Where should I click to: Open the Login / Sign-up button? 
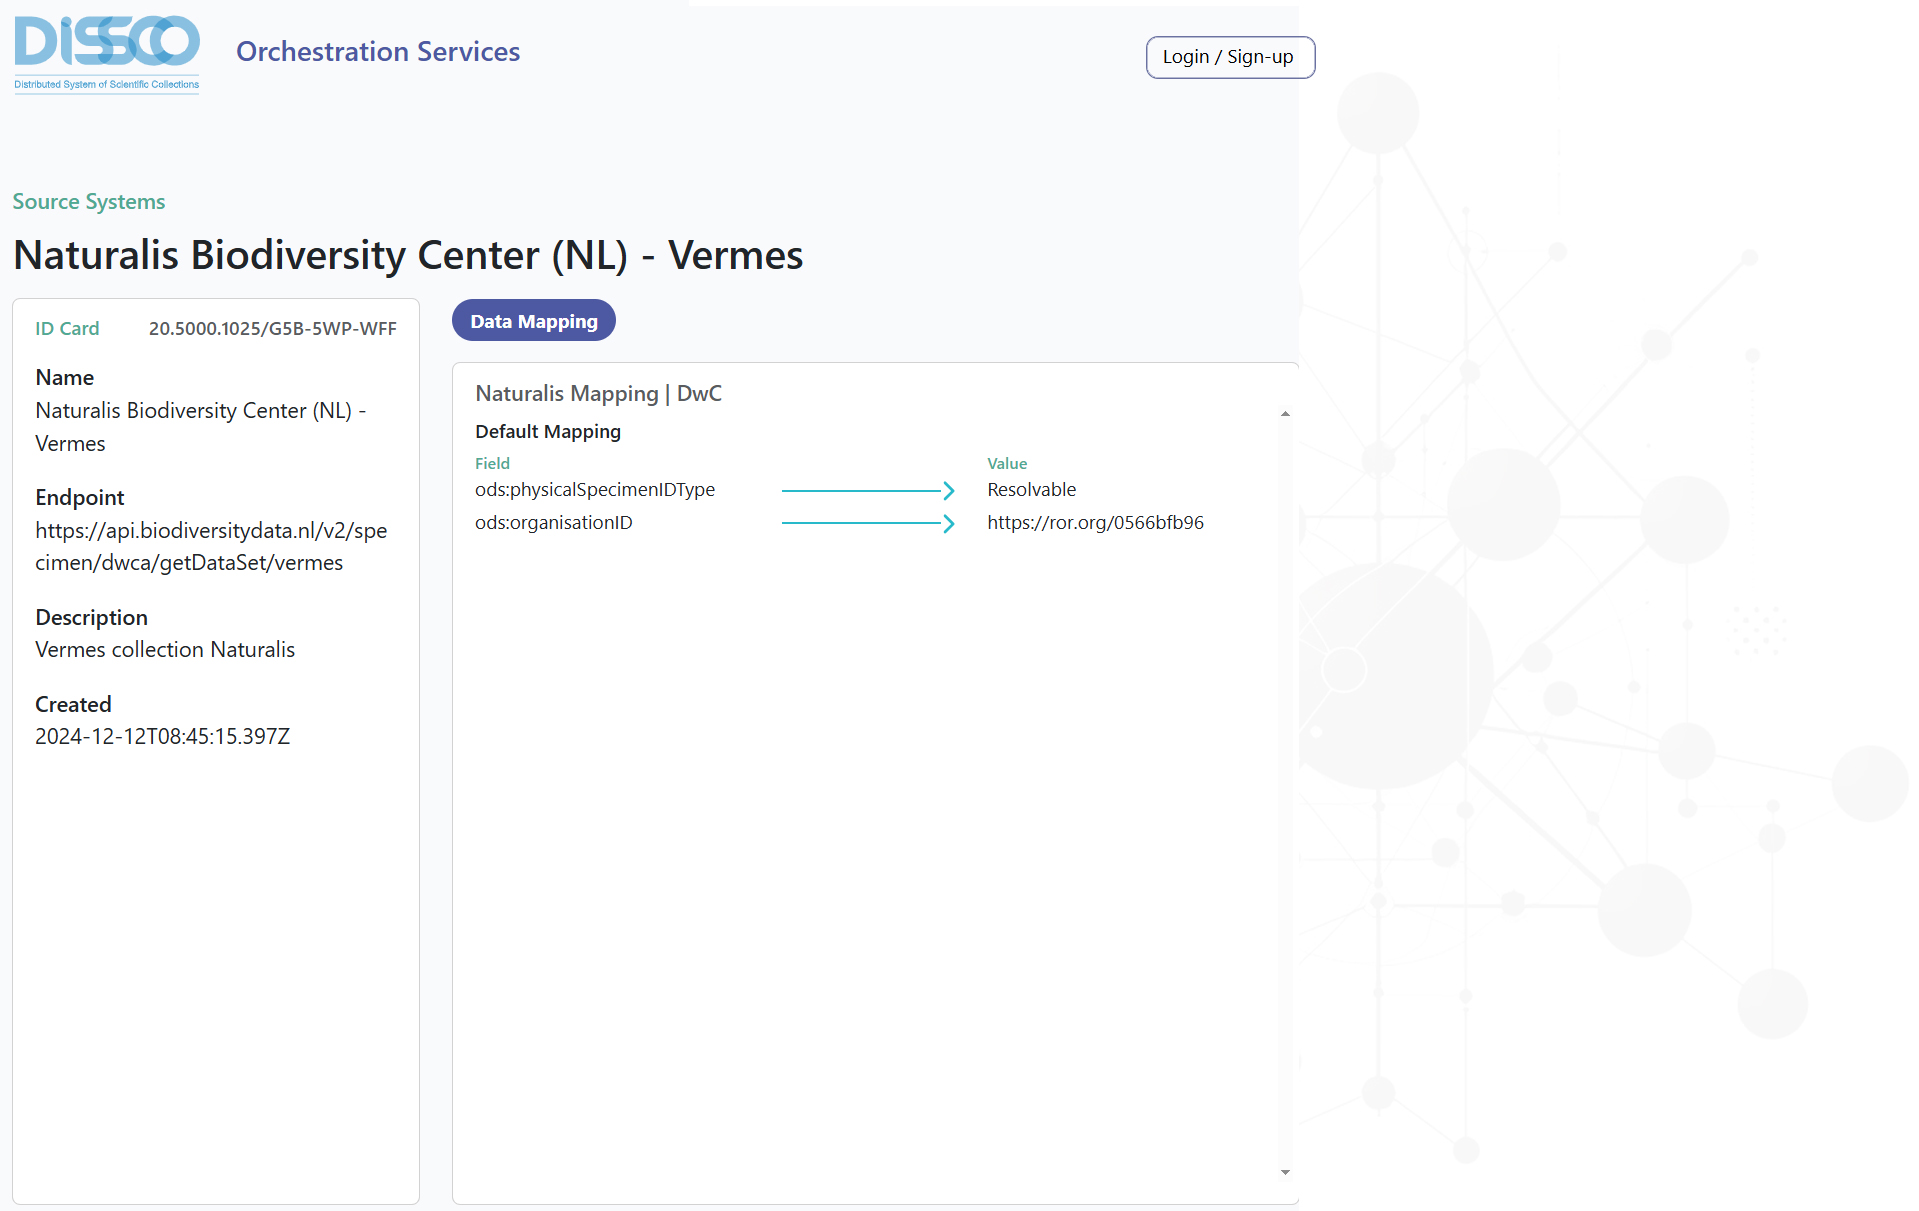1229,57
